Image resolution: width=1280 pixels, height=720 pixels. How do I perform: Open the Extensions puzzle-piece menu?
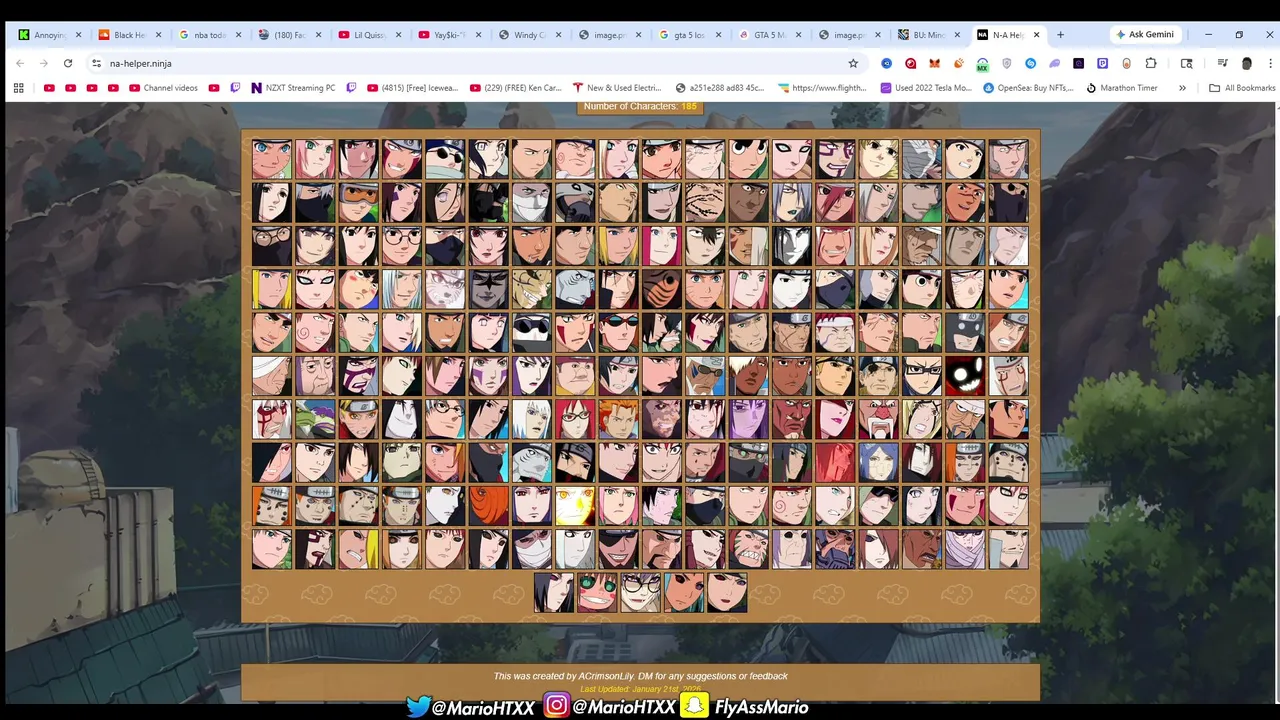pos(1151,63)
